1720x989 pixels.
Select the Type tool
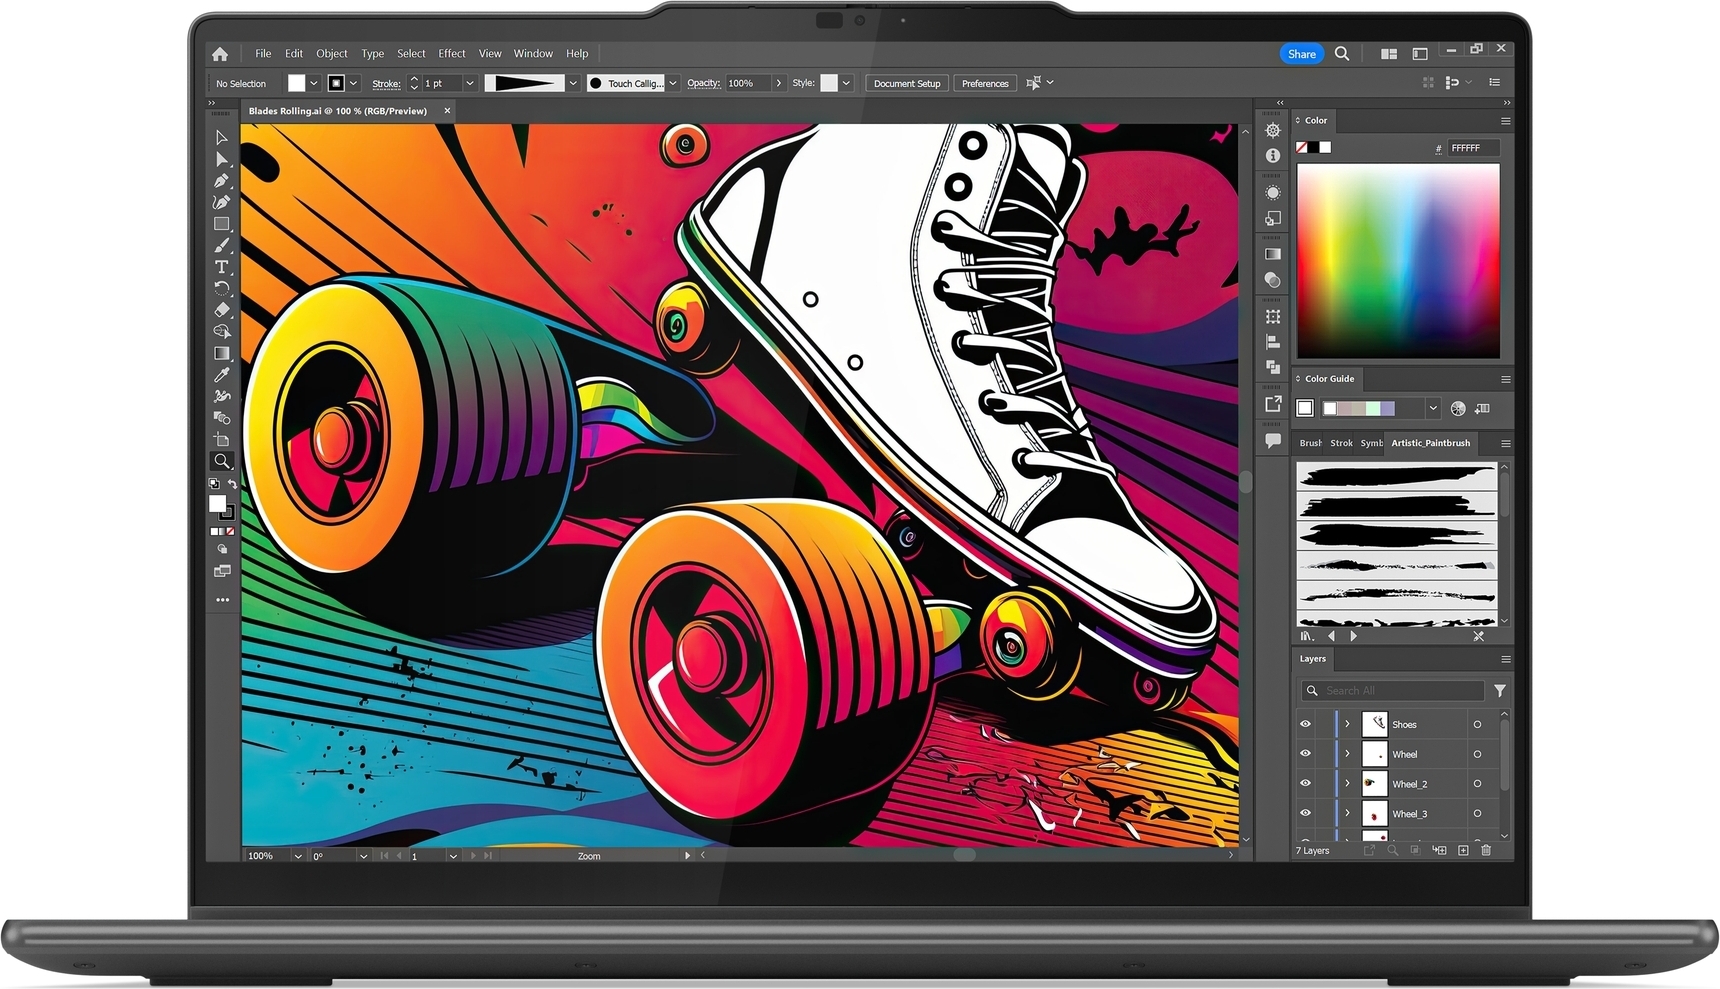(222, 266)
